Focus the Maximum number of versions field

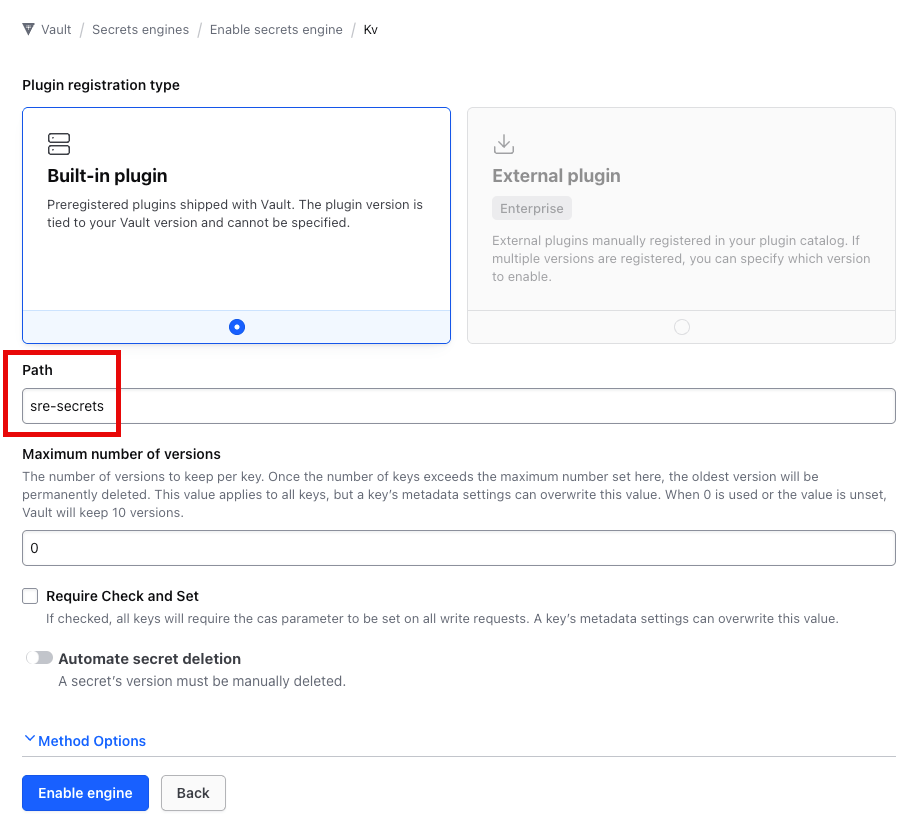tap(459, 548)
